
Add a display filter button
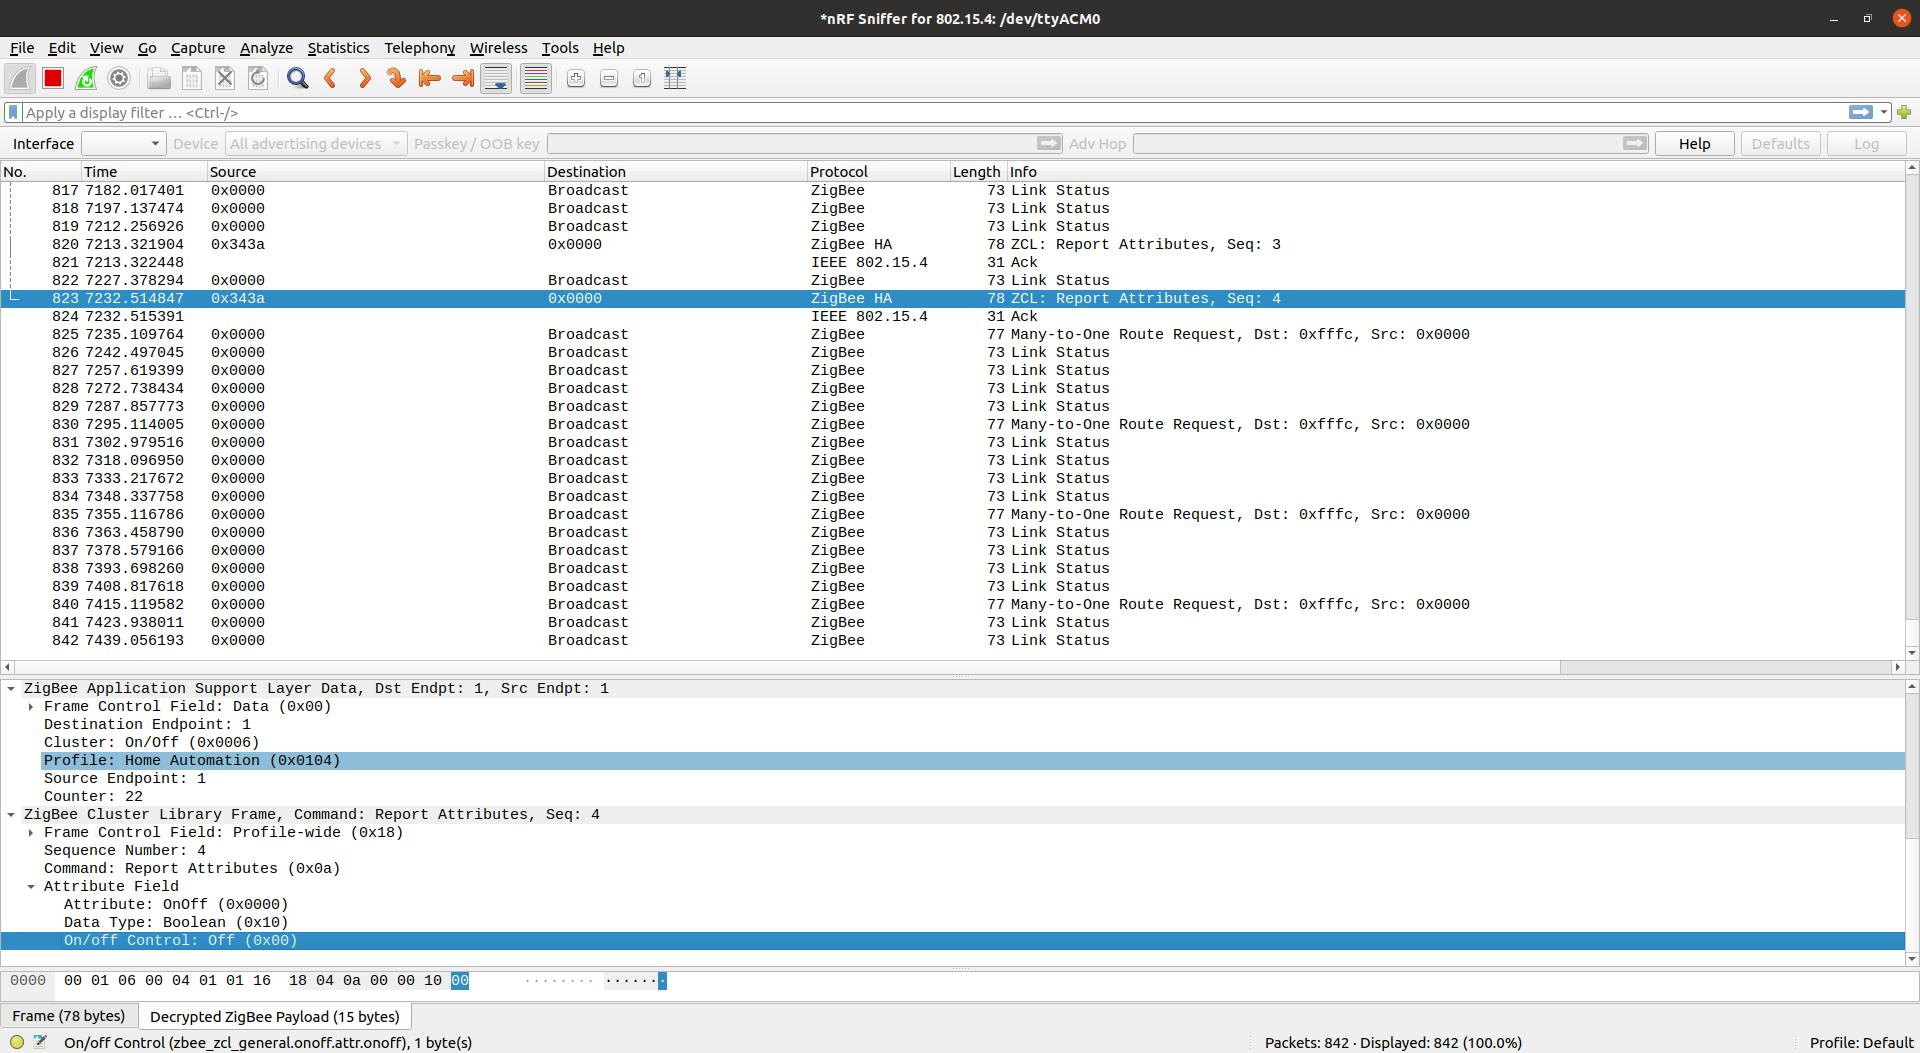coord(1903,113)
